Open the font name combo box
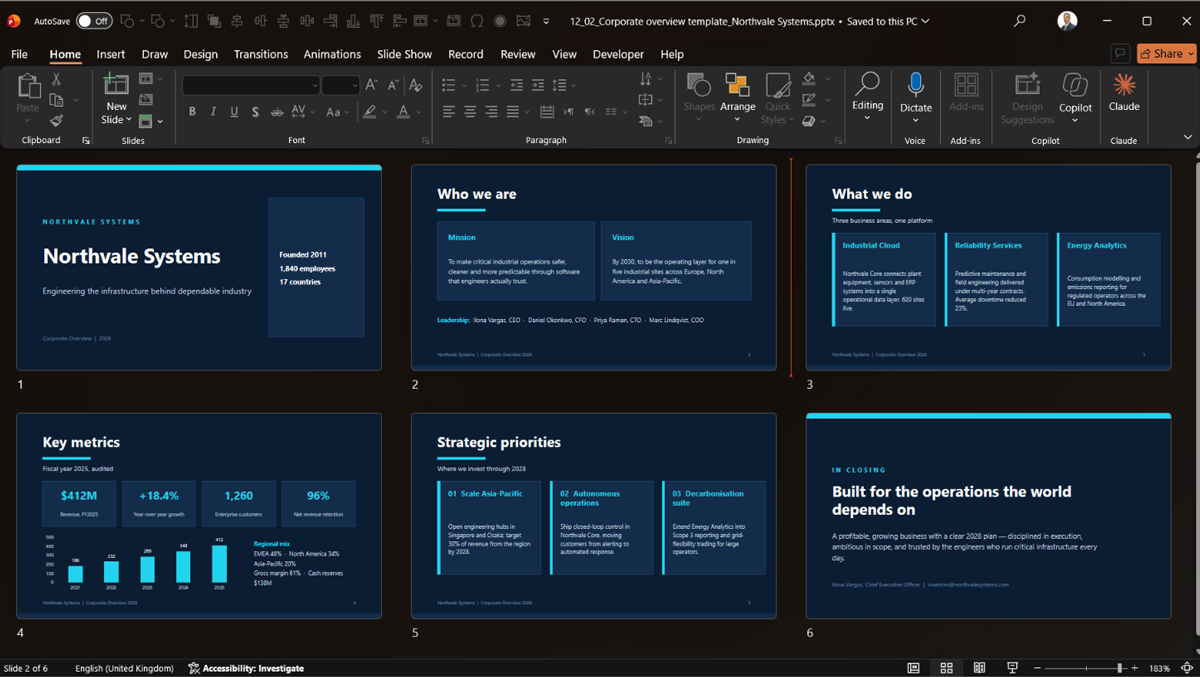The image size is (1200, 677). [251, 85]
